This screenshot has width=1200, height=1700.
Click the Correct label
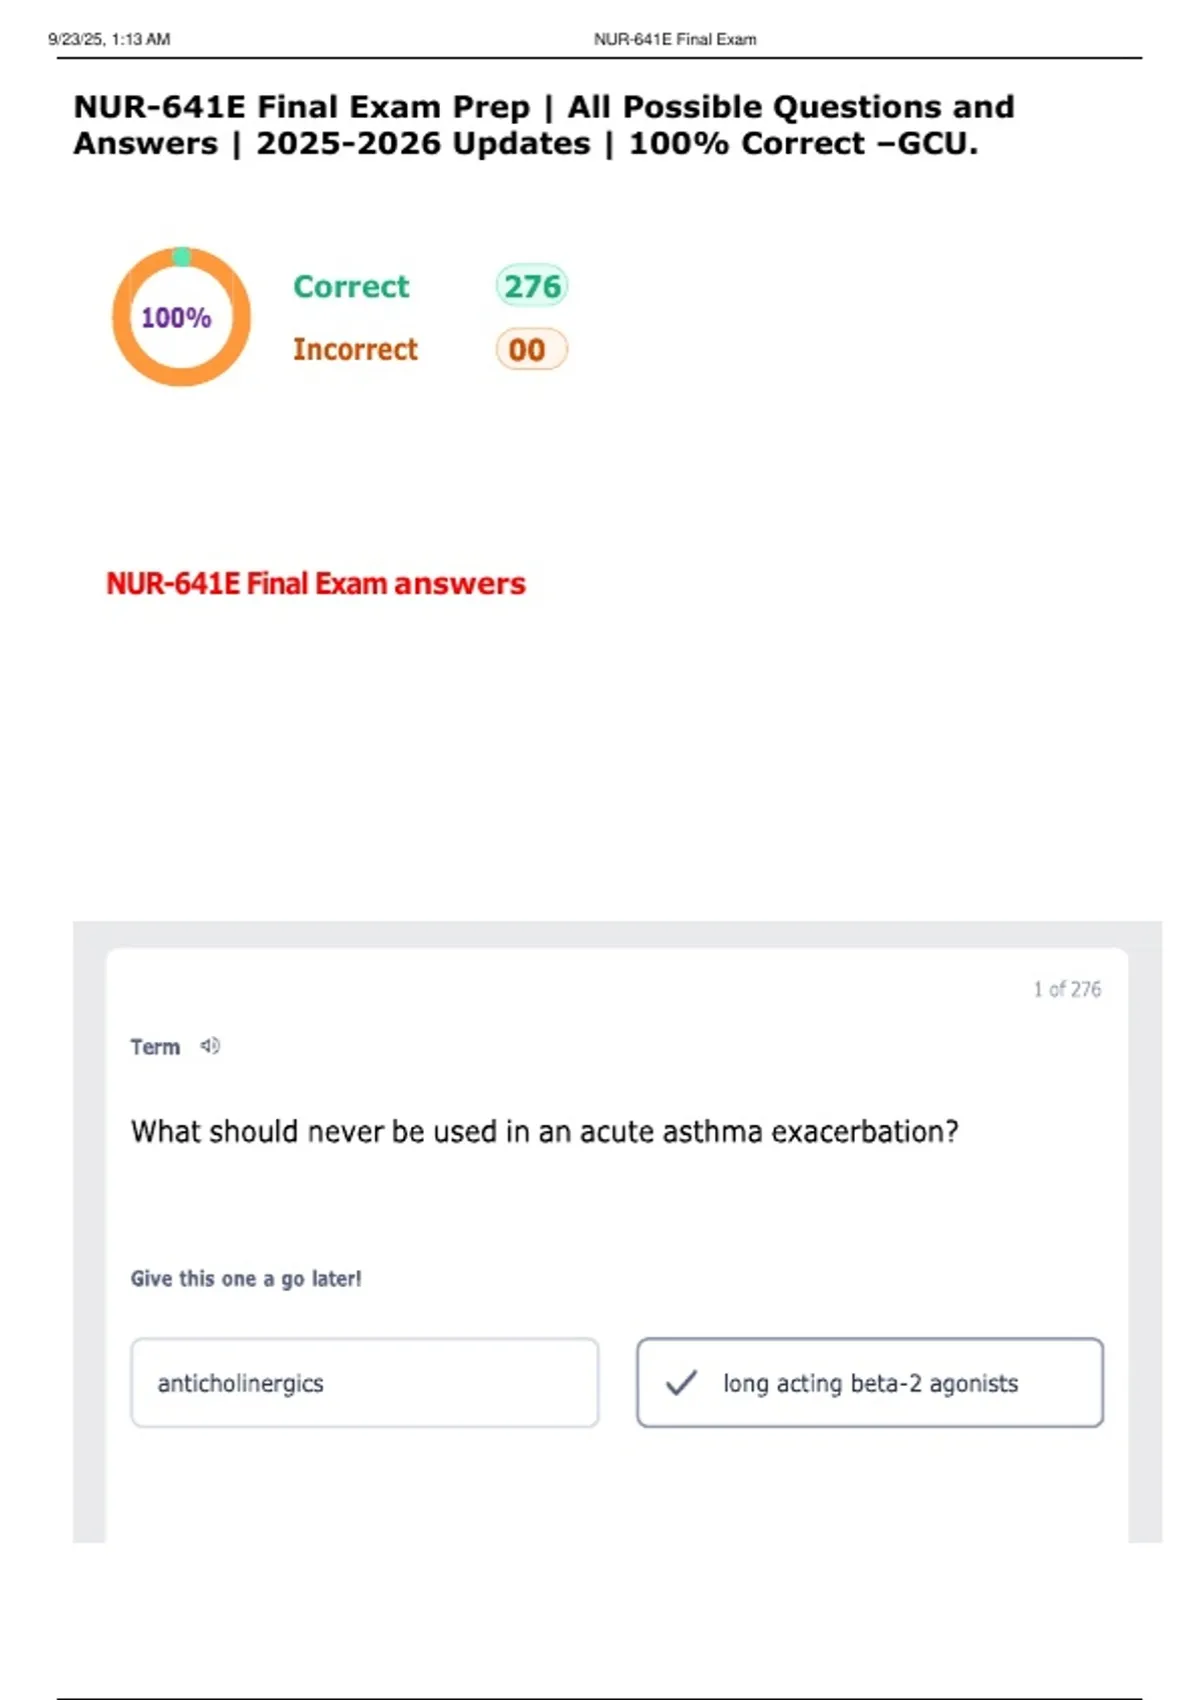tap(351, 287)
